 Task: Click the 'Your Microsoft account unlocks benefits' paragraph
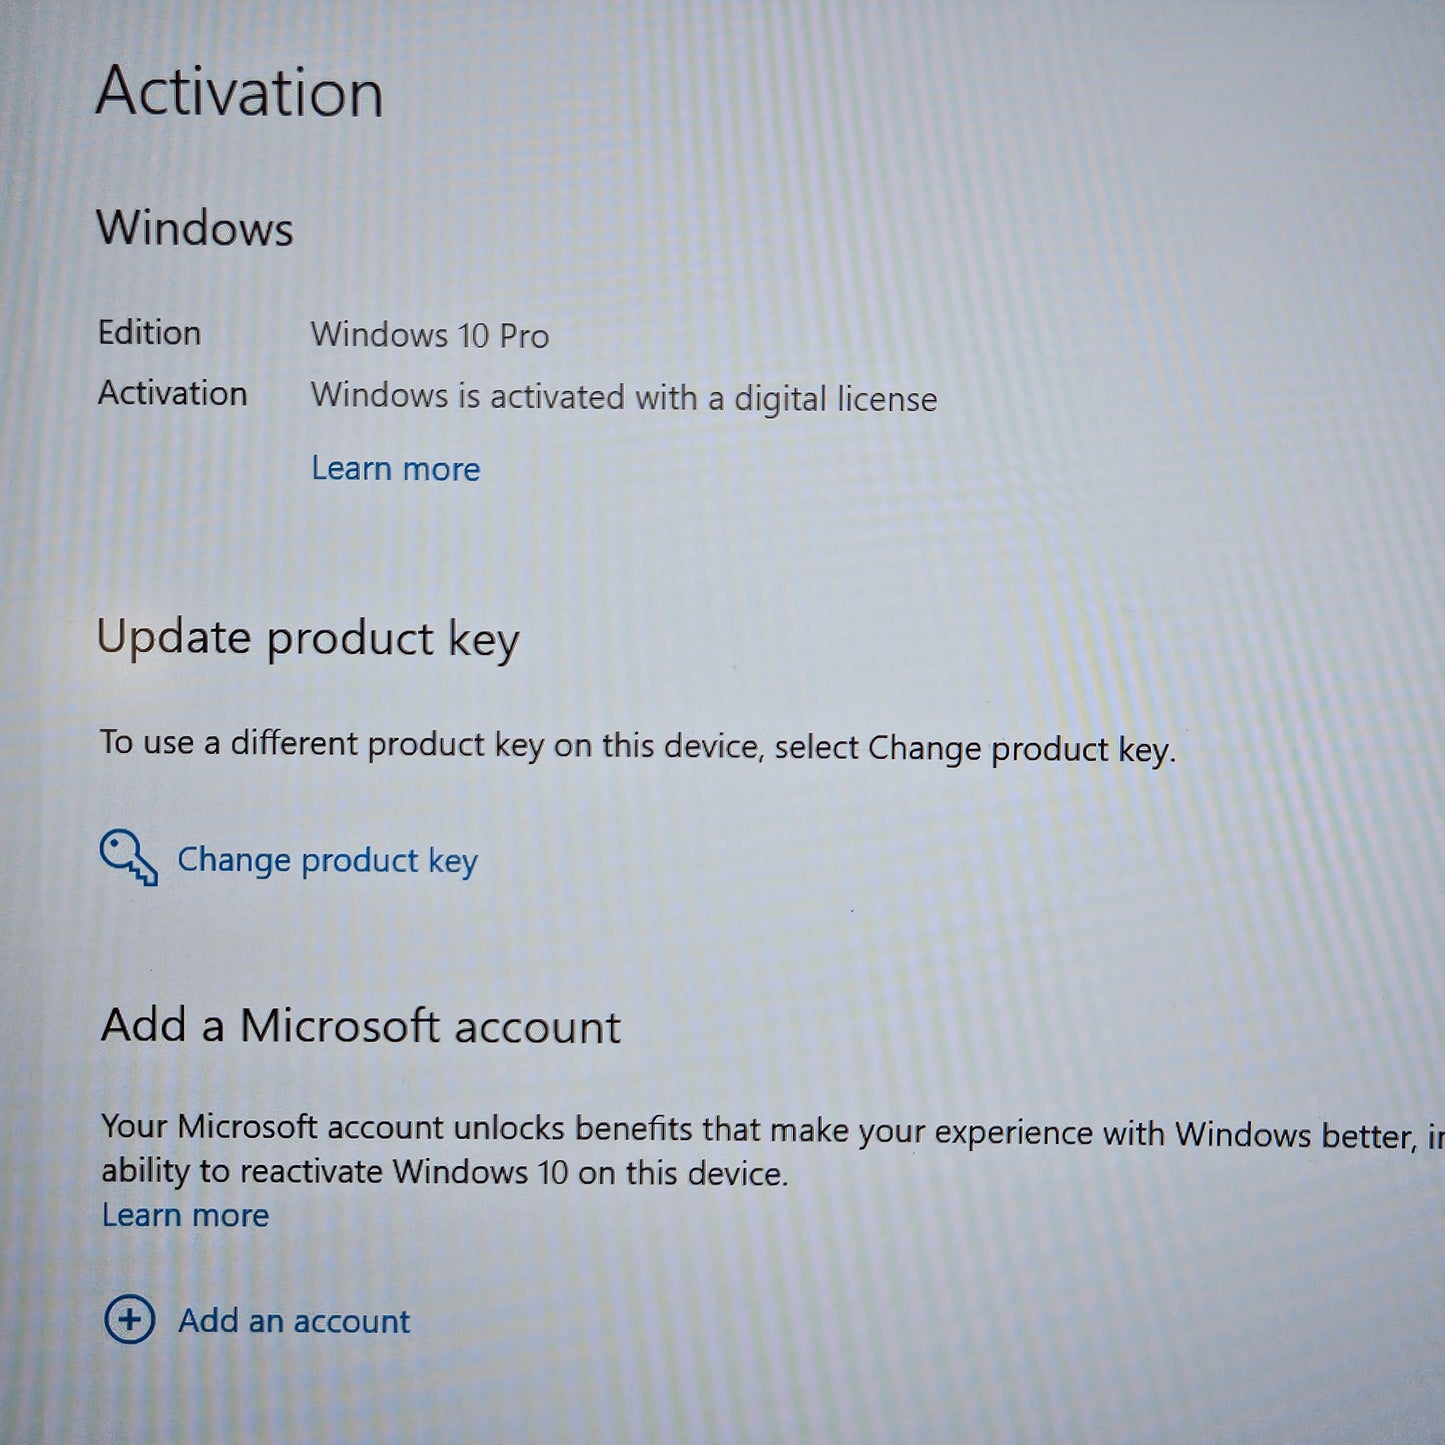coord(772,1150)
